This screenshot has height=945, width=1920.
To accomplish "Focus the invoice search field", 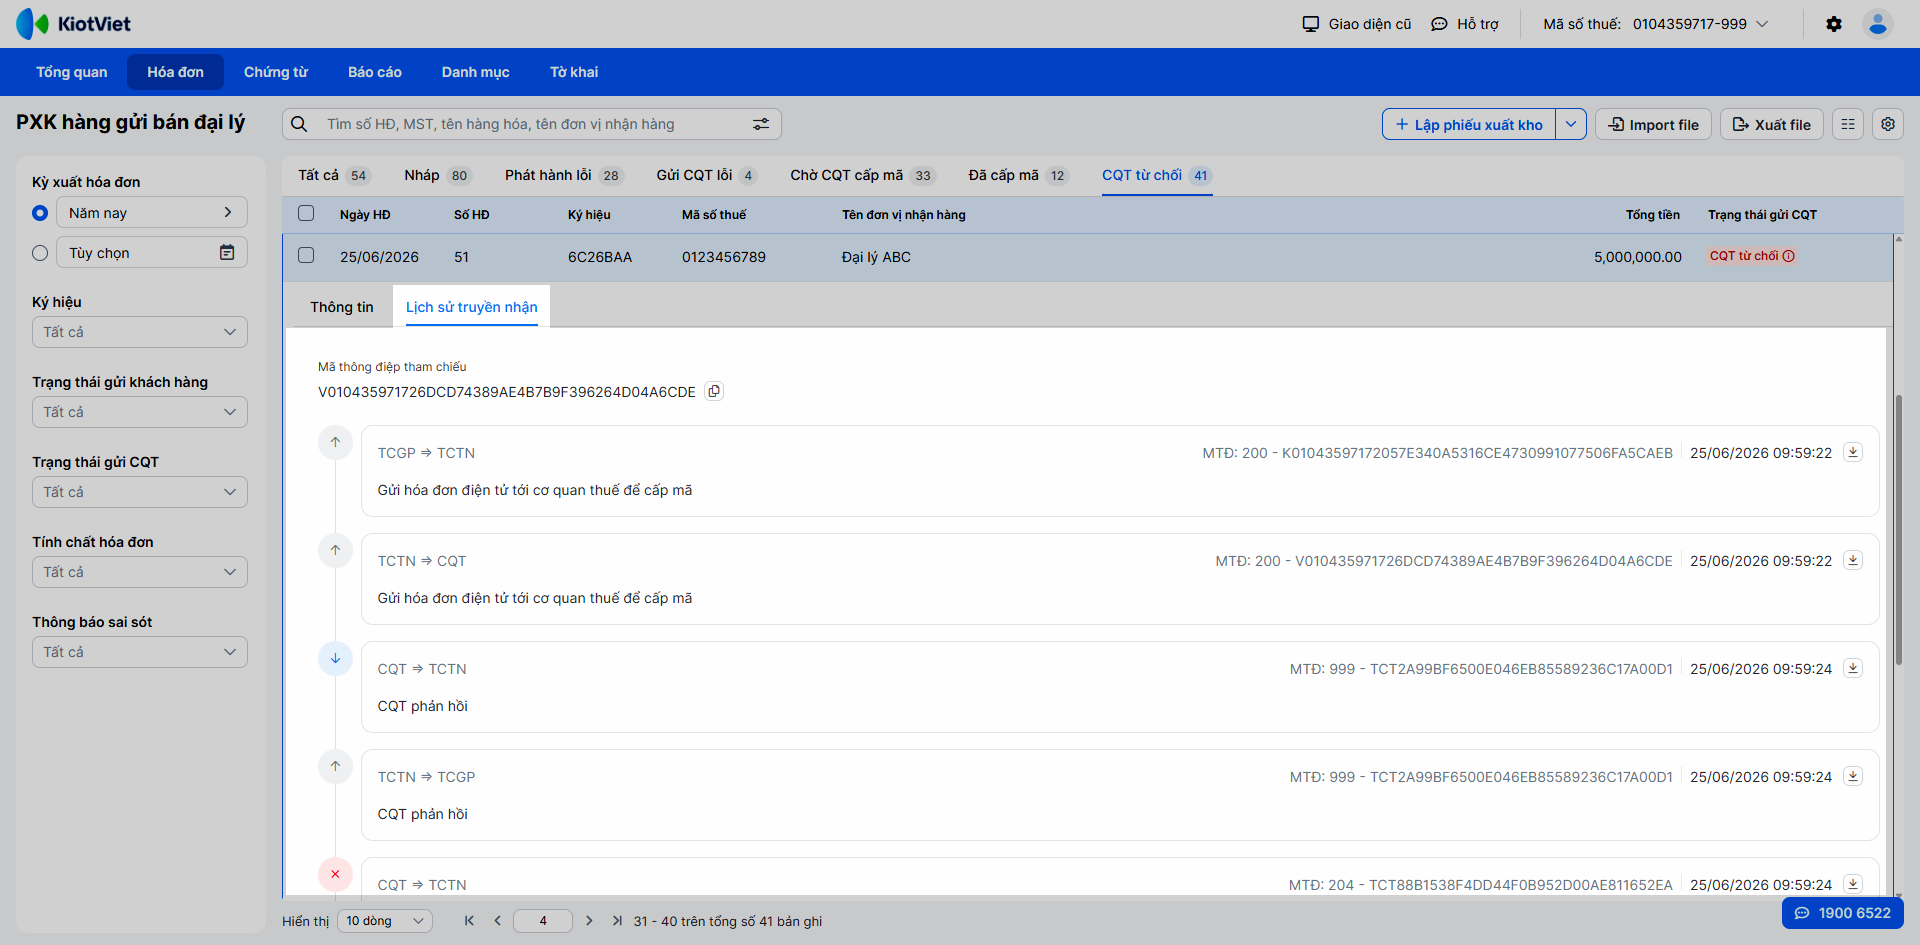I will 531,124.
